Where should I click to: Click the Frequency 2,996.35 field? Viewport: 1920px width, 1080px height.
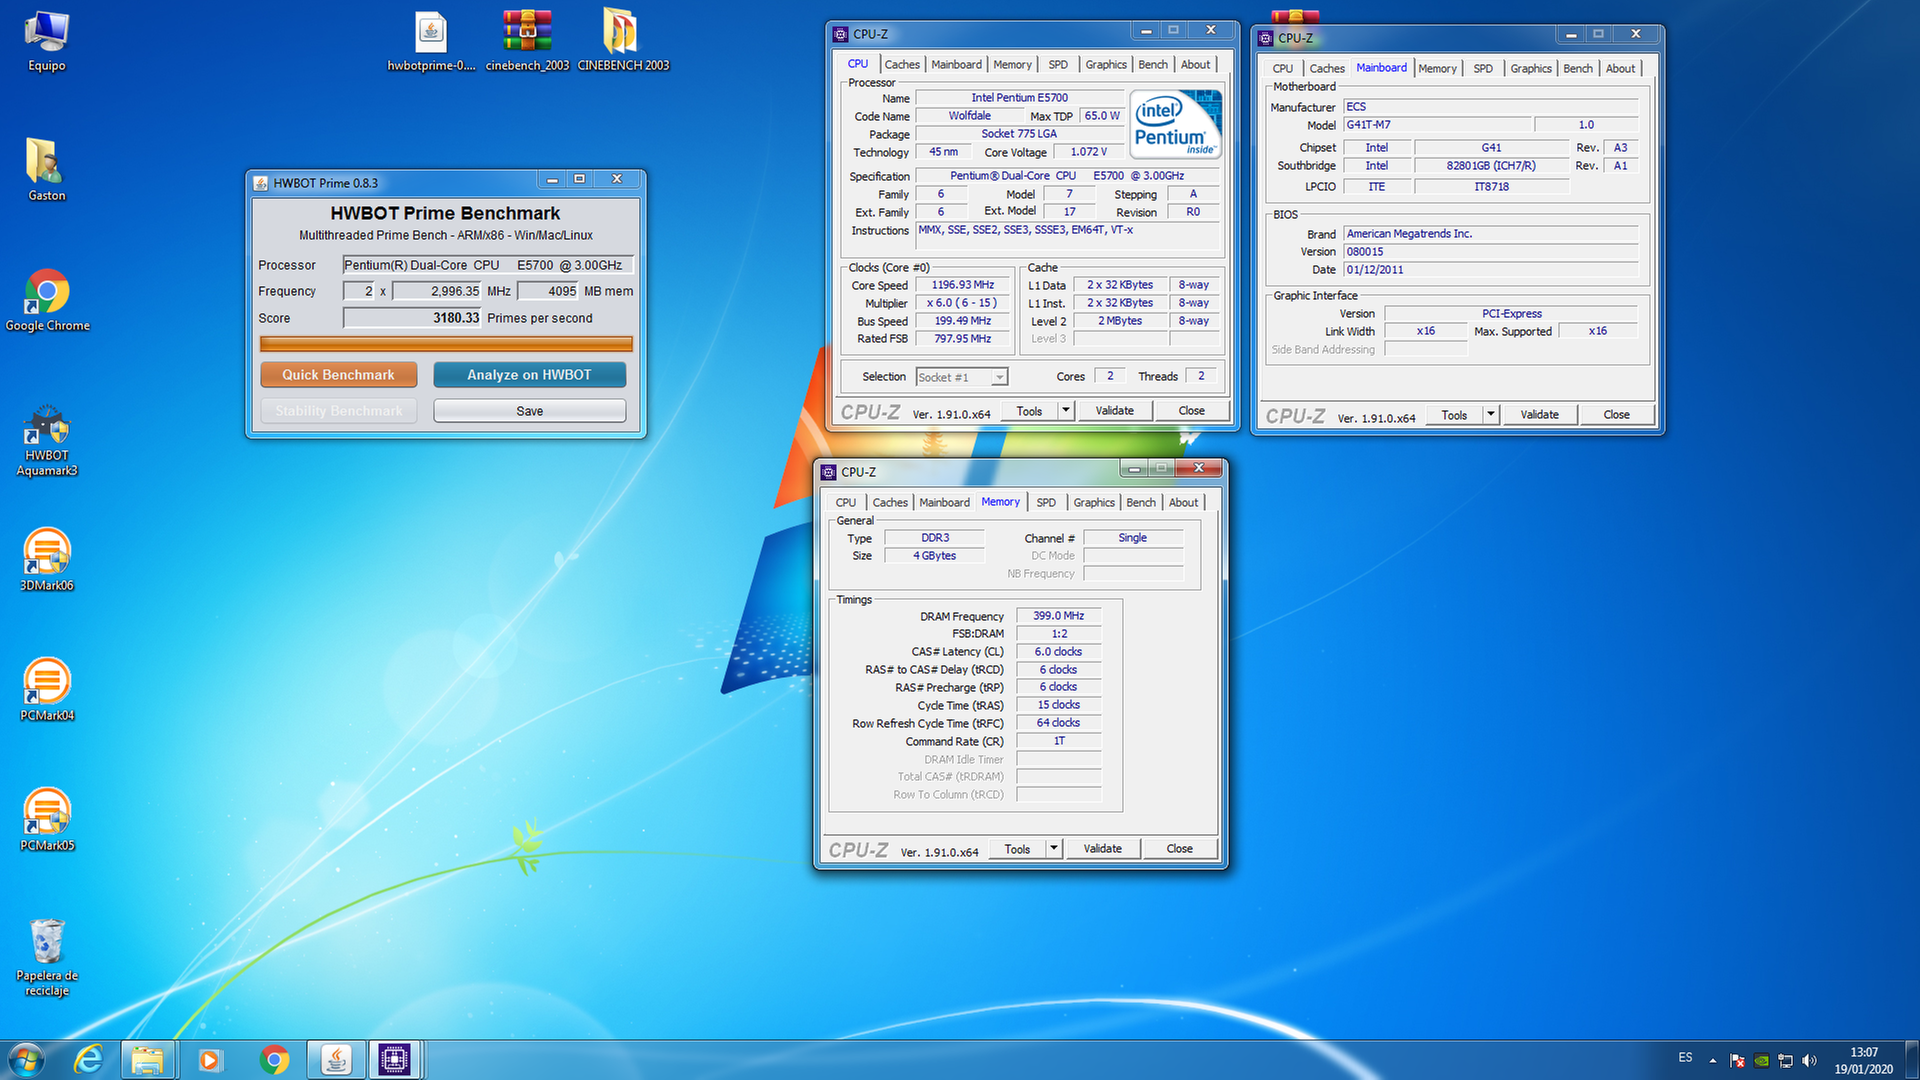[437, 291]
